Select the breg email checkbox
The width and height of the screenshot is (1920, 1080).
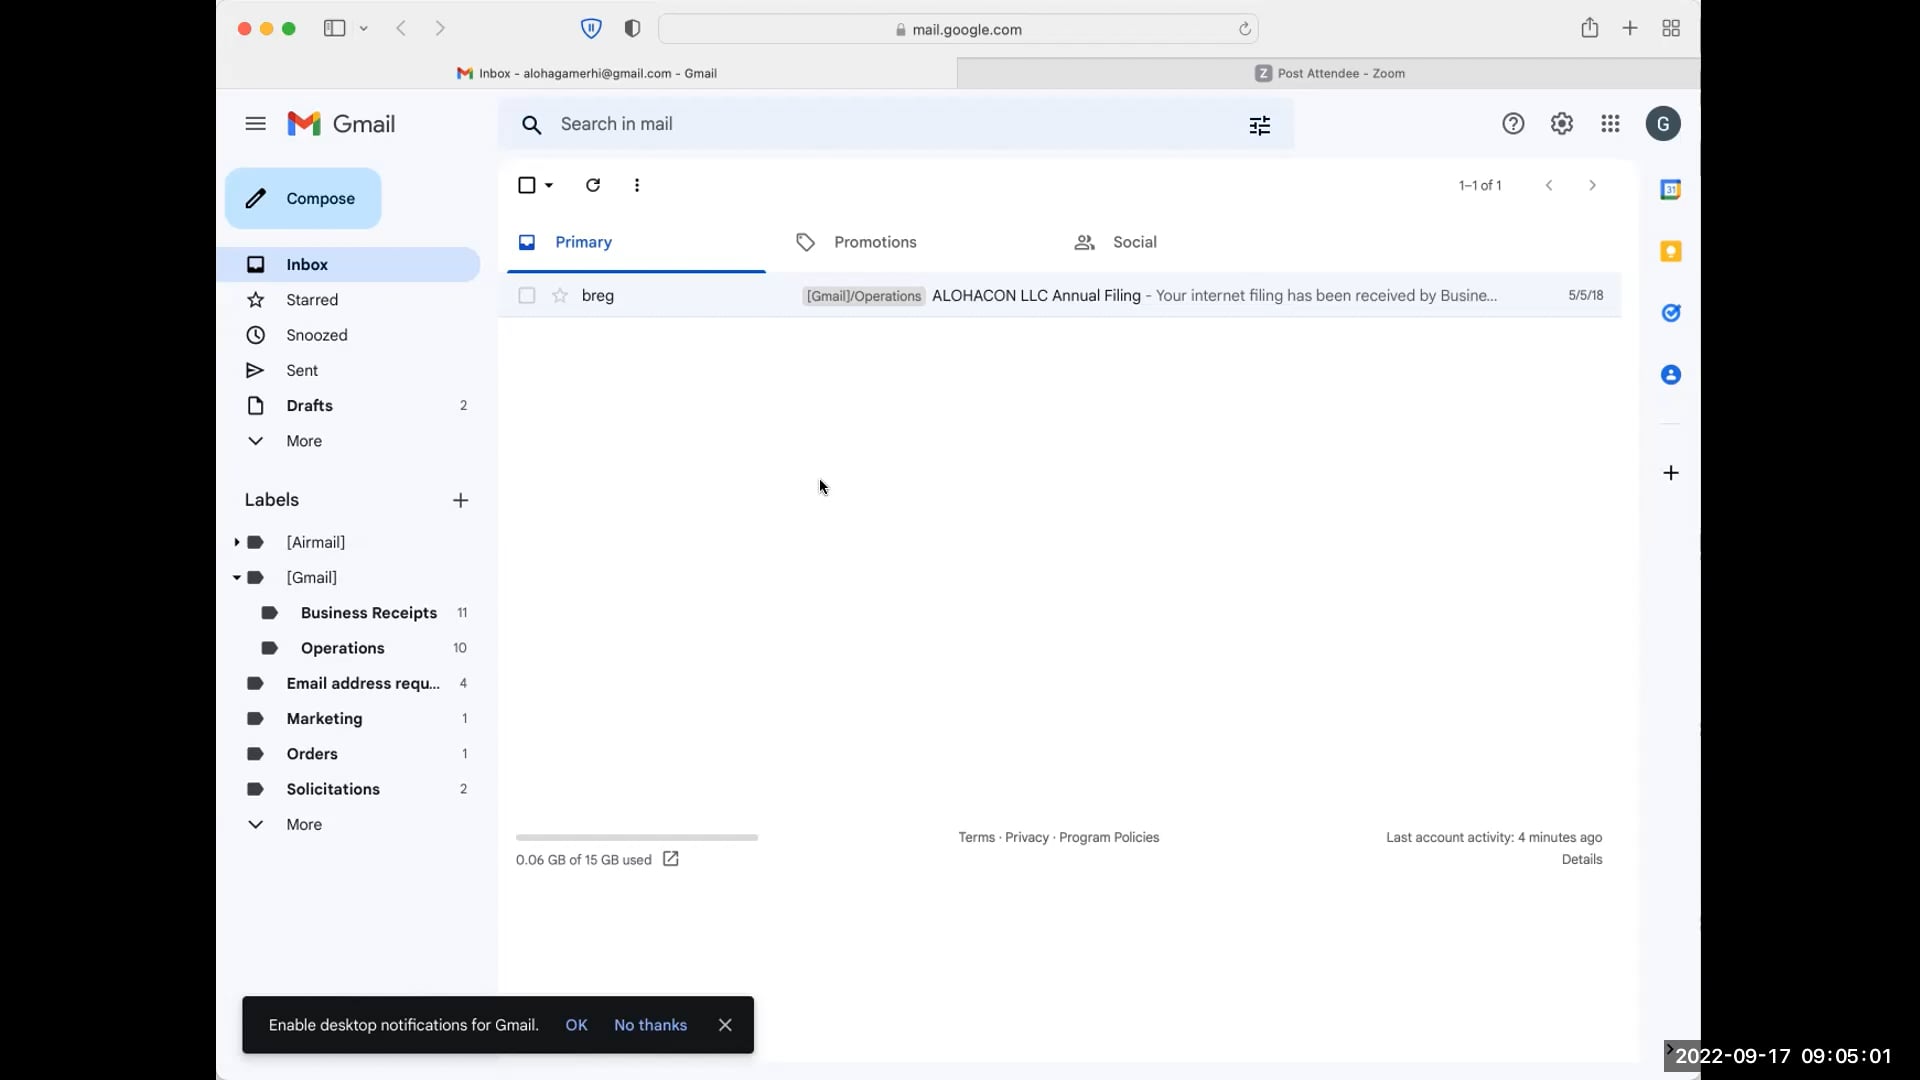pyautogui.click(x=527, y=295)
